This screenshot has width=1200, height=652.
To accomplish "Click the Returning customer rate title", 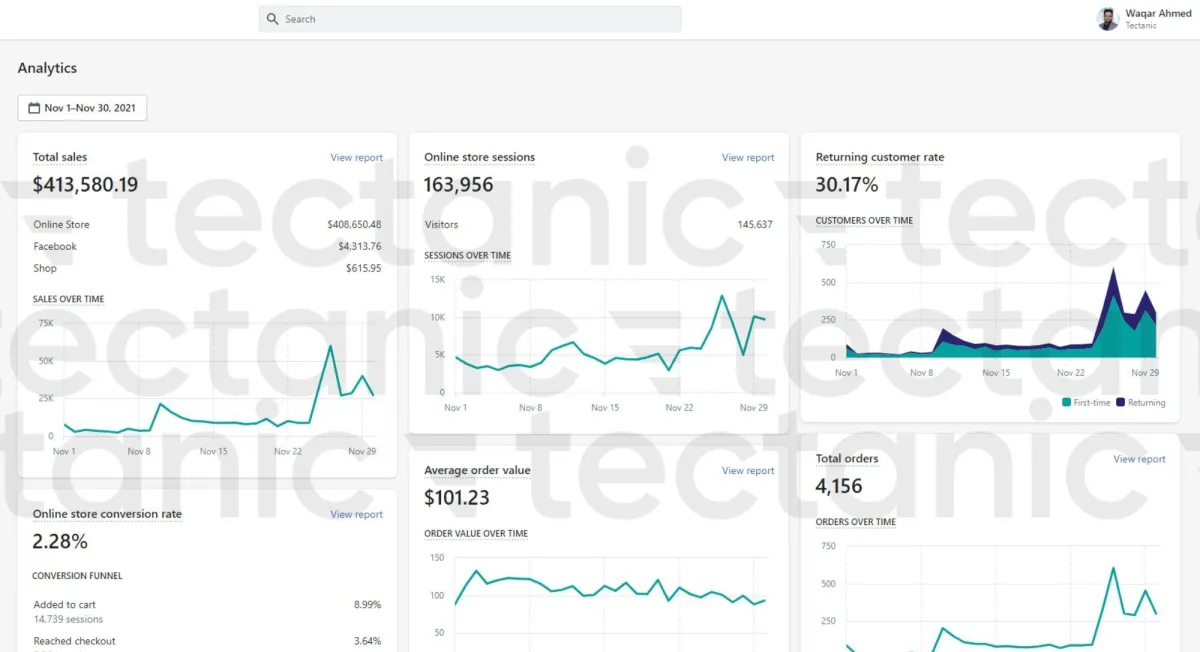I will pyautogui.click(x=880, y=157).
